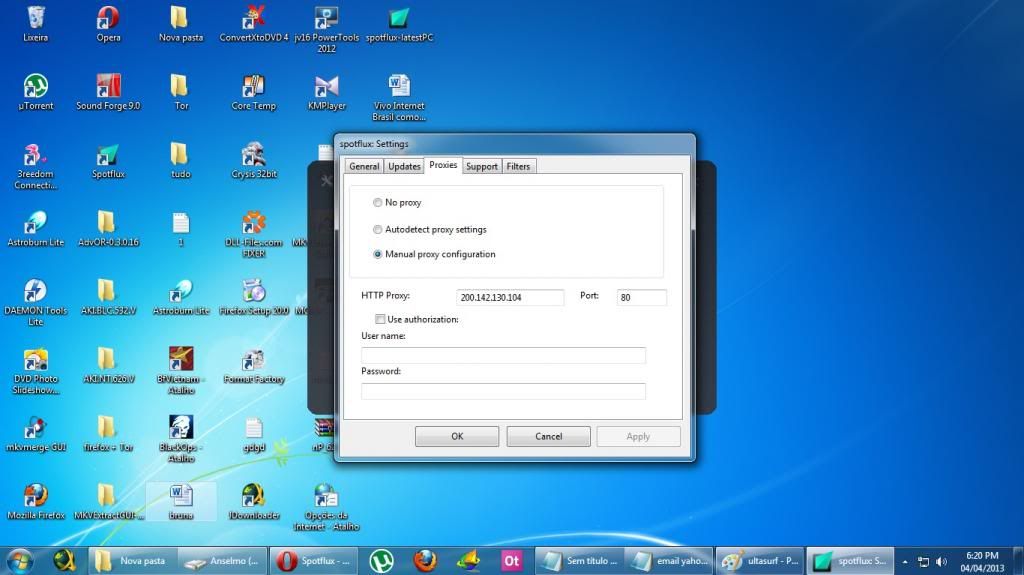
Task: Switch to the General tab
Action: pyautogui.click(x=364, y=166)
